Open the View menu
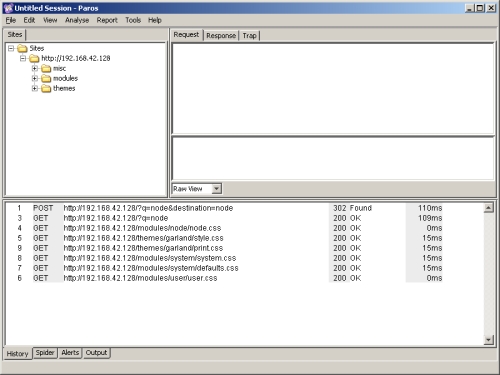Screen dimensions: 500x375 click(x=50, y=20)
